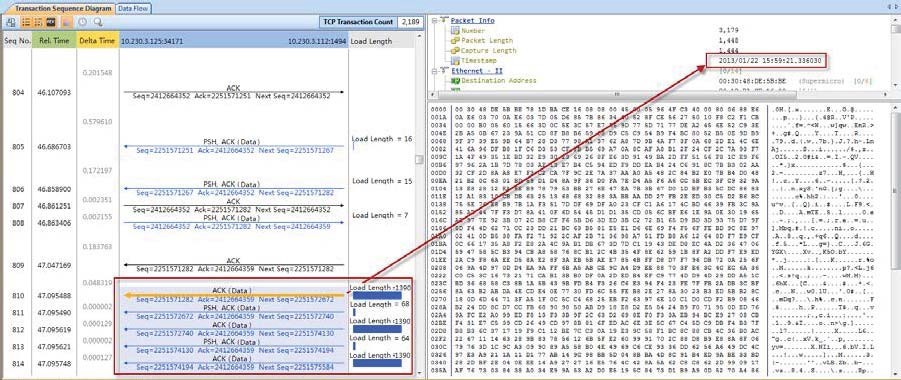The height and width of the screenshot is (380, 901).
Task: Click the 10.230.3.112:1494 endpoint header
Action: pyautogui.click(x=317, y=41)
